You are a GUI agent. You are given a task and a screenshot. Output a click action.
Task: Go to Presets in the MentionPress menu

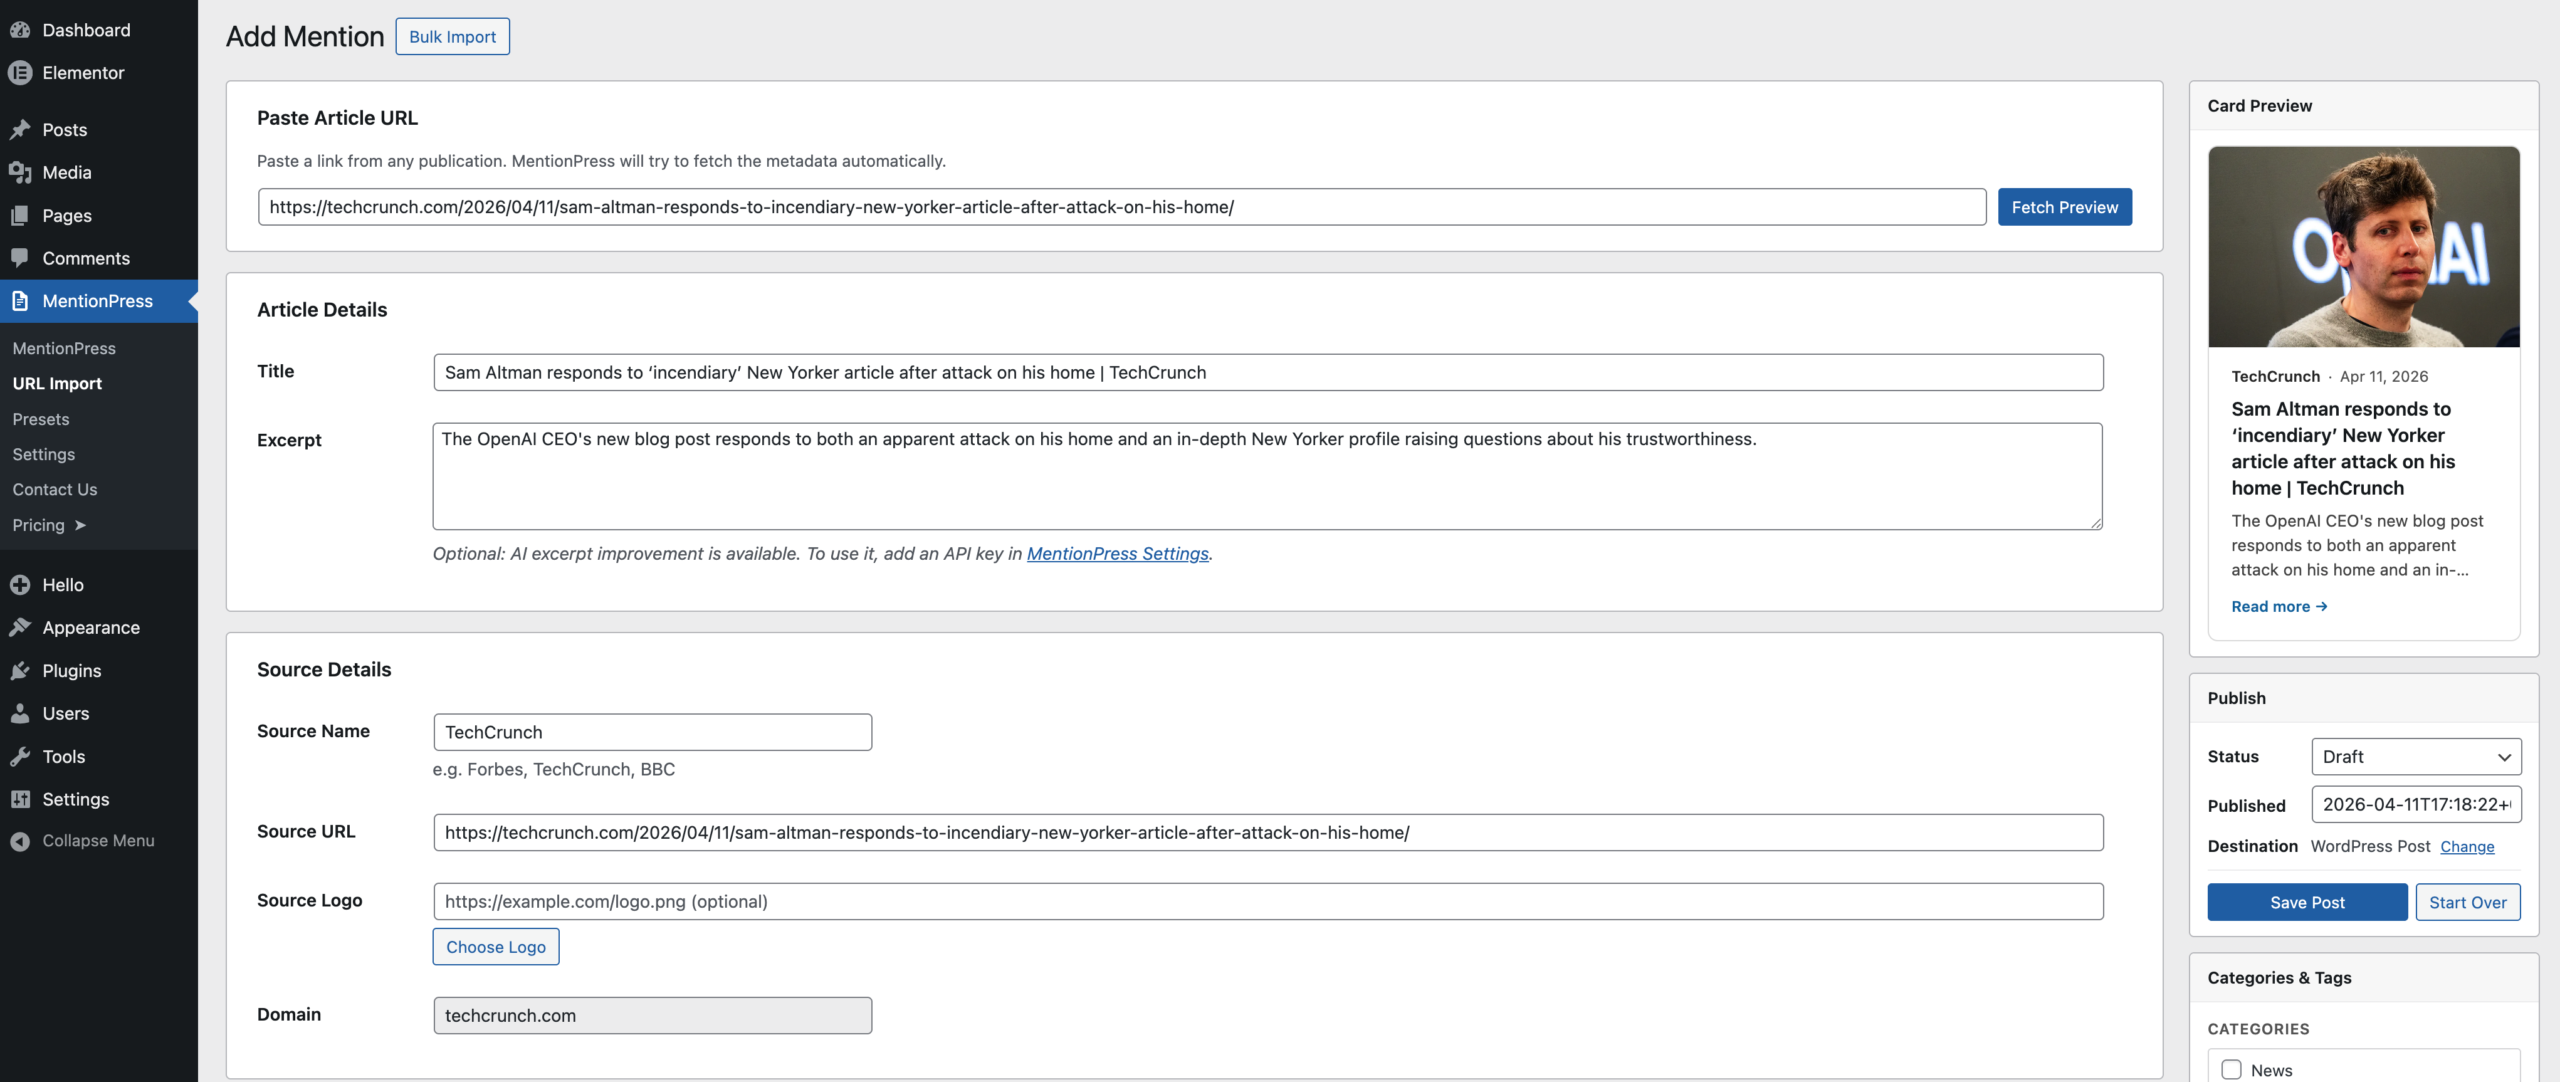(x=41, y=418)
